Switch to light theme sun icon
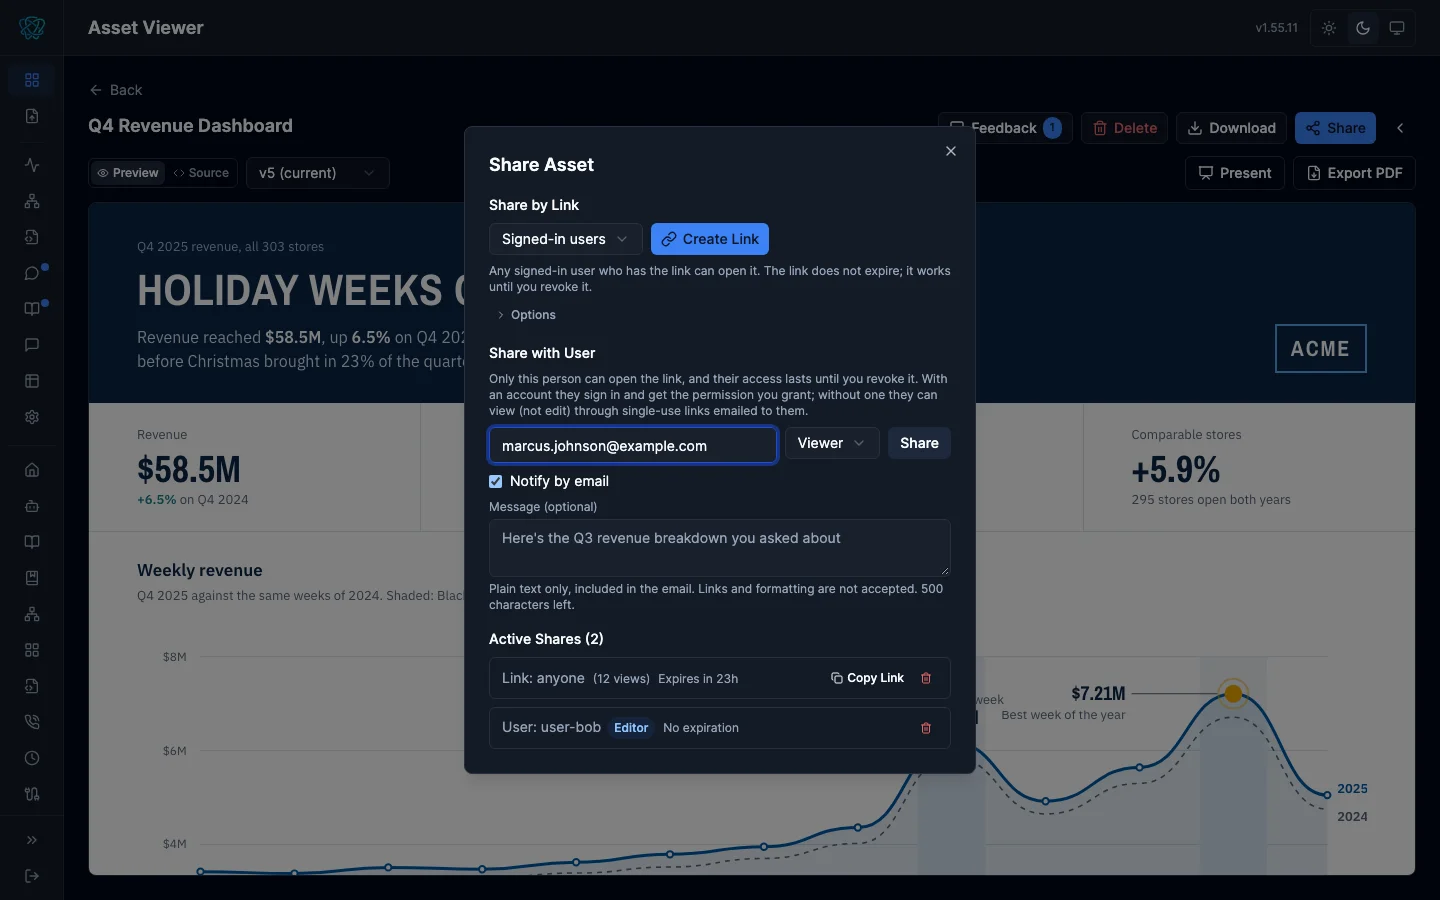Screen dimensions: 1440x900 click(1329, 28)
